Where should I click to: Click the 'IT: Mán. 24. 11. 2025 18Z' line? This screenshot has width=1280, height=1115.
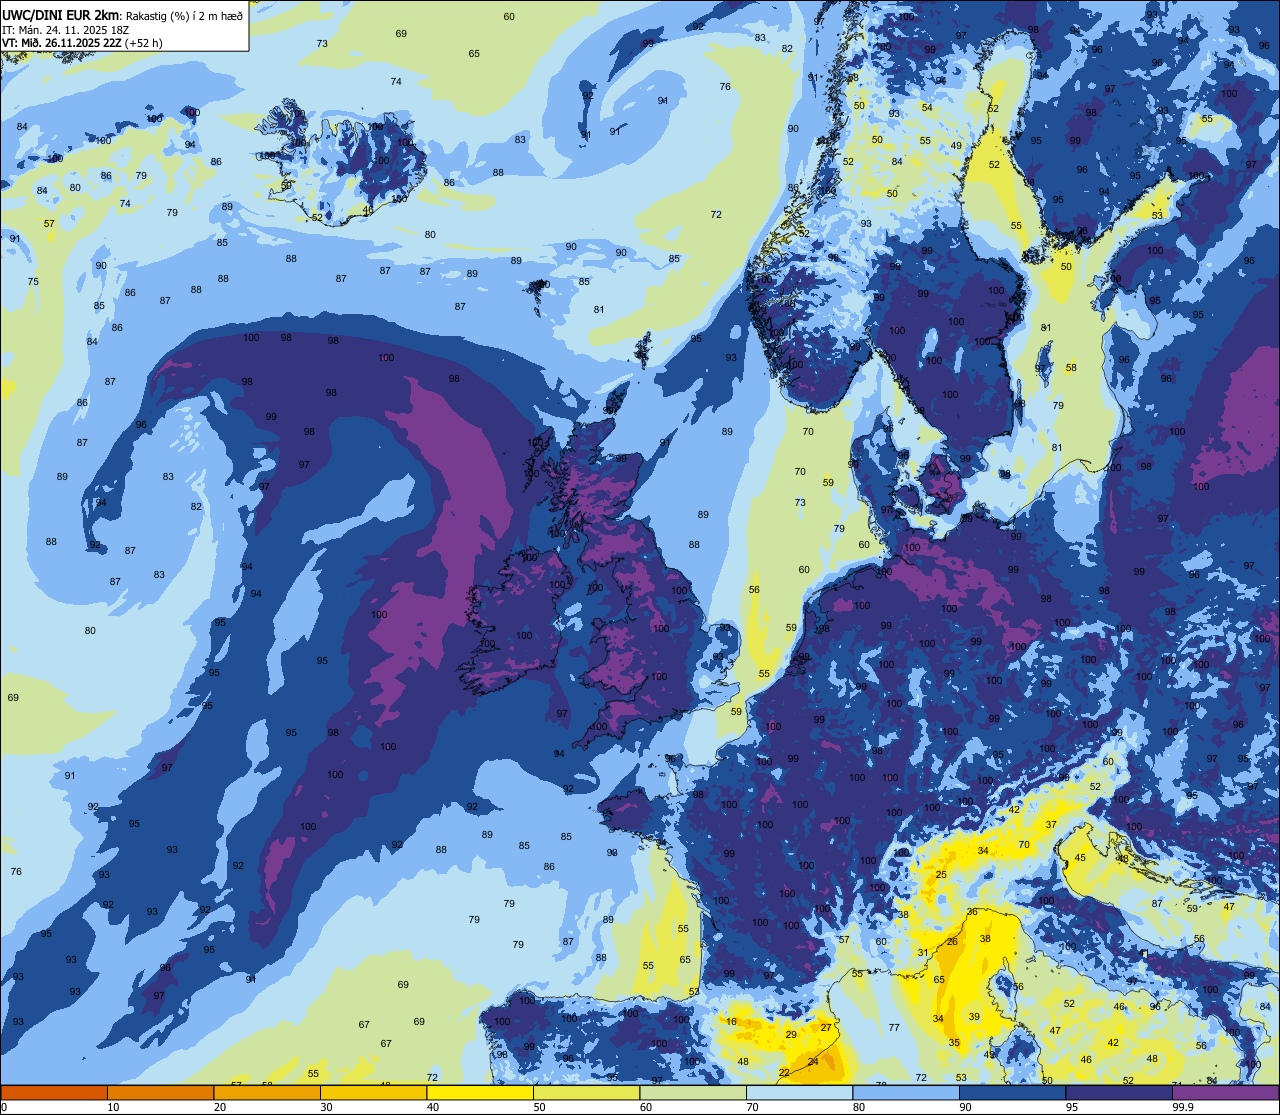pyautogui.click(x=66, y=29)
